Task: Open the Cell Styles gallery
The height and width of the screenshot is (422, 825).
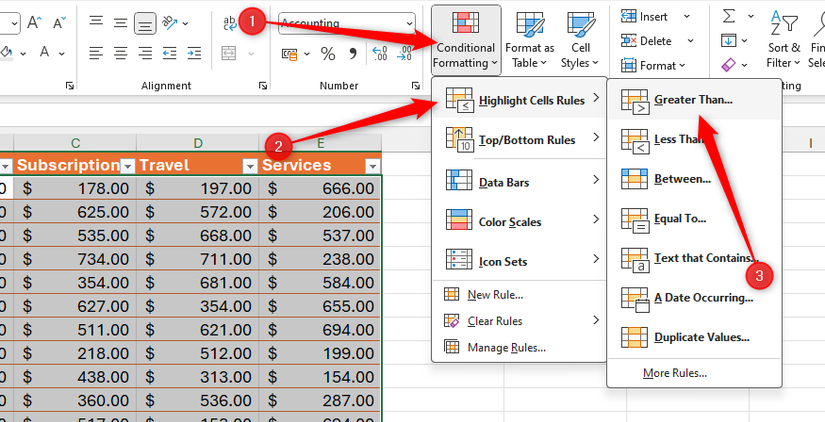Action: [575, 41]
